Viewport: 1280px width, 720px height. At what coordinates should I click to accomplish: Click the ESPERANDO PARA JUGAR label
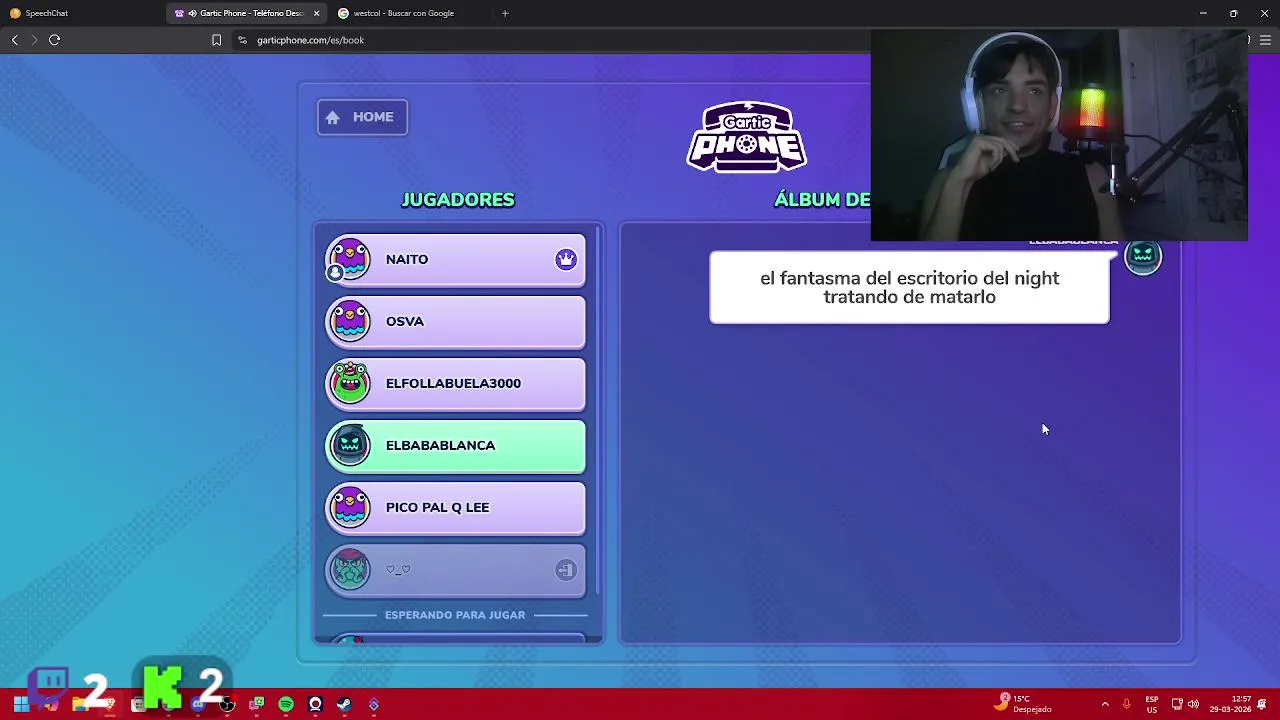pyautogui.click(x=455, y=615)
